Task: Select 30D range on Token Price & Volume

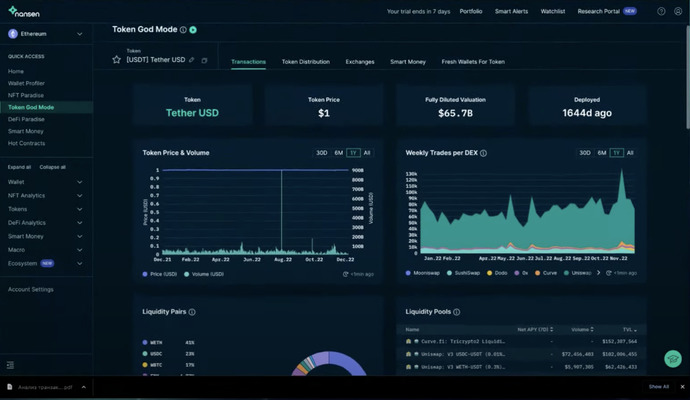Action: coord(321,153)
